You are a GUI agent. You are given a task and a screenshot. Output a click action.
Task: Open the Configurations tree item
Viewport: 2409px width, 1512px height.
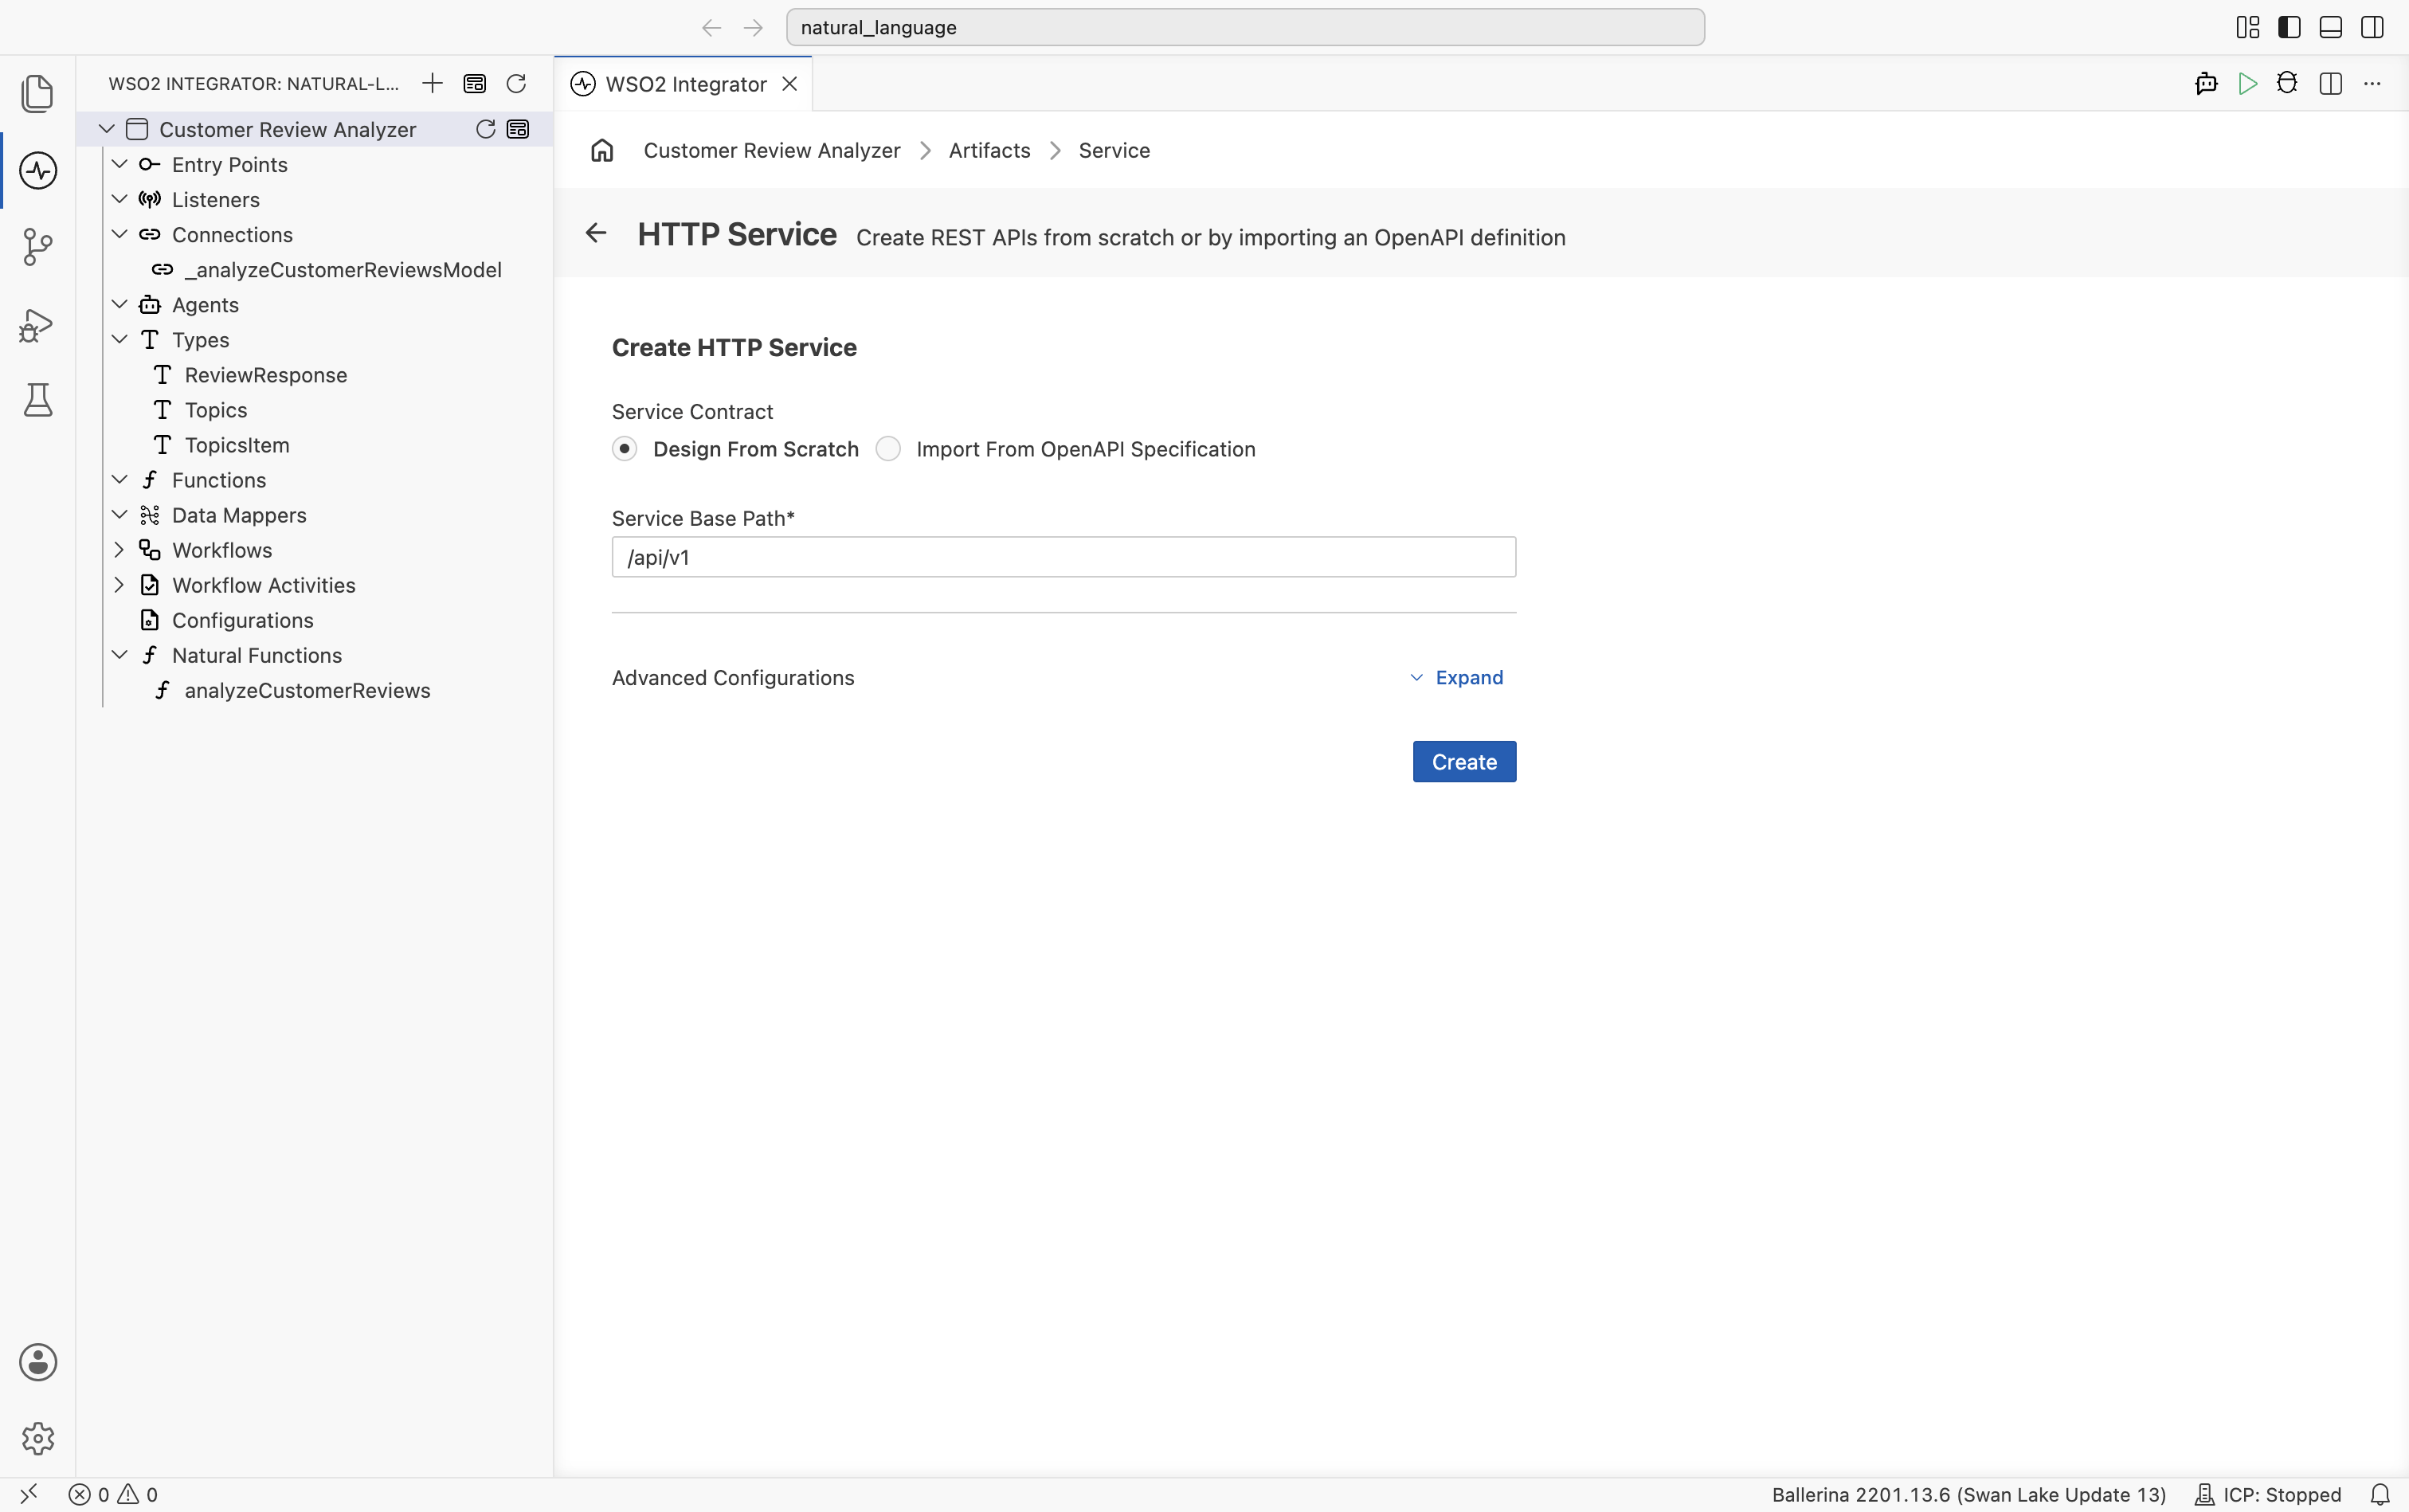point(242,620)
